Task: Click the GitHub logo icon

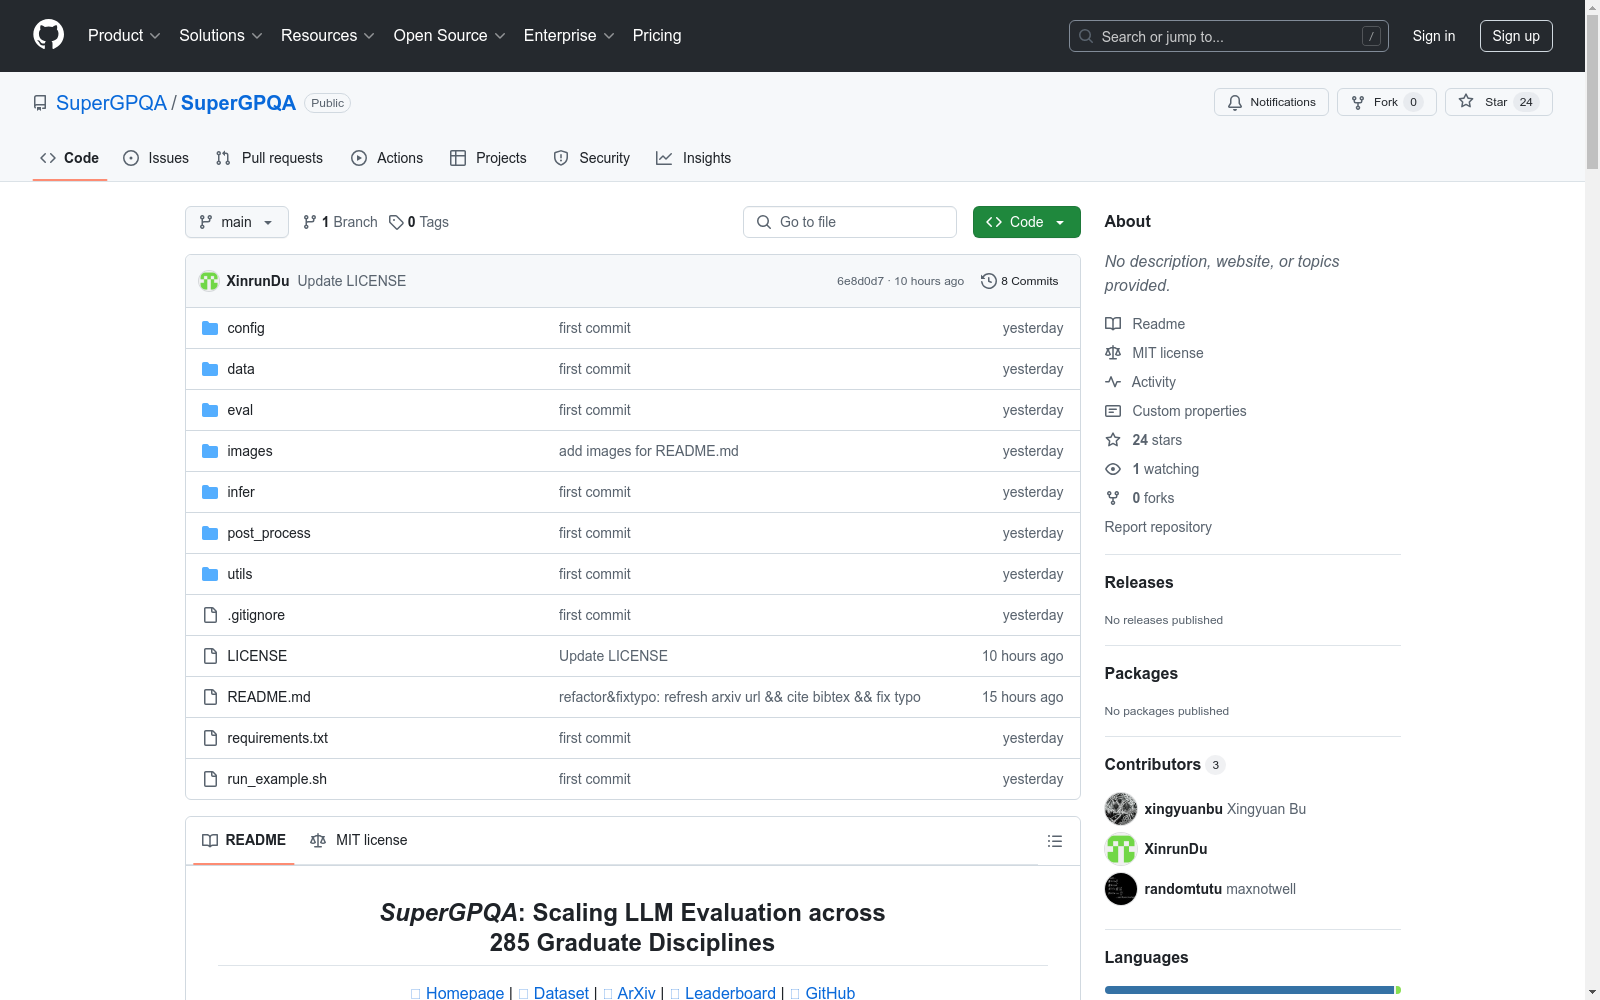Action: click(x=48, y=35)
